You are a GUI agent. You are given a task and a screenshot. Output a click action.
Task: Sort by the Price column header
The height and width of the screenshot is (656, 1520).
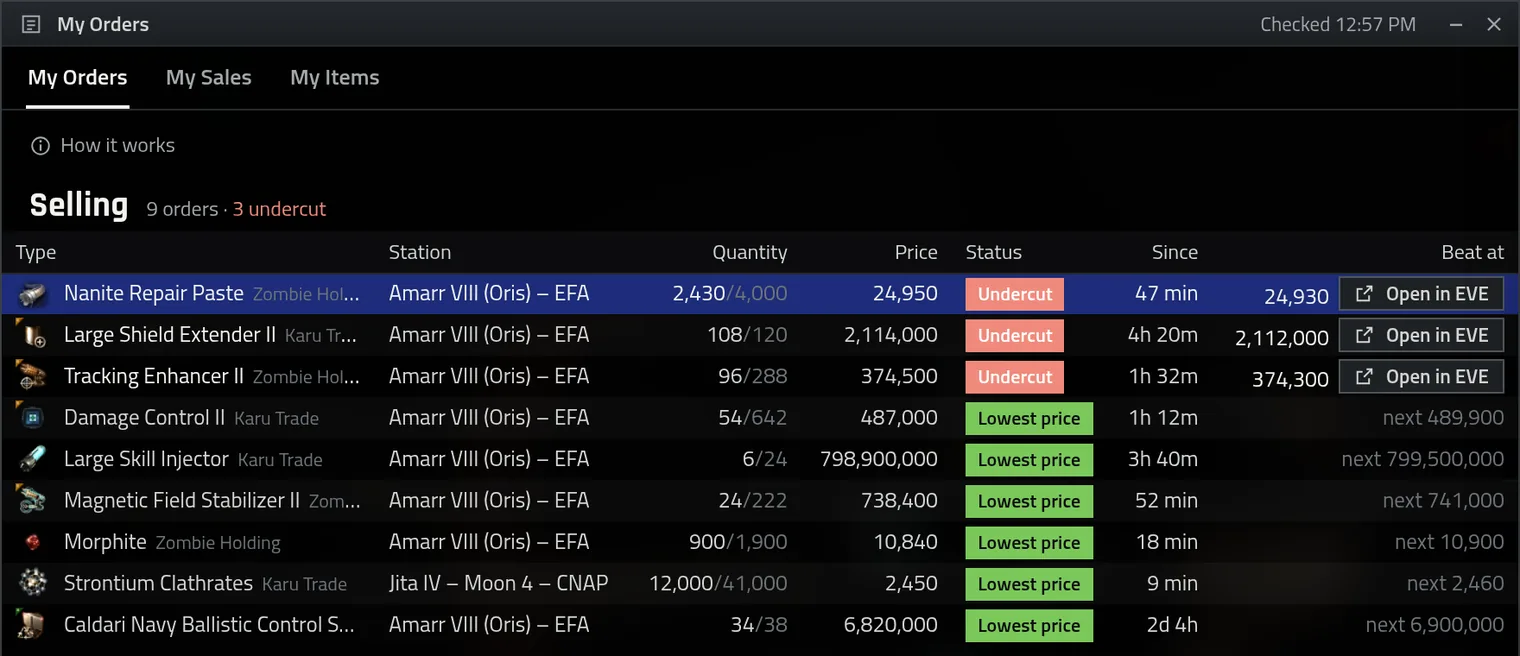[x=916, y=253]
